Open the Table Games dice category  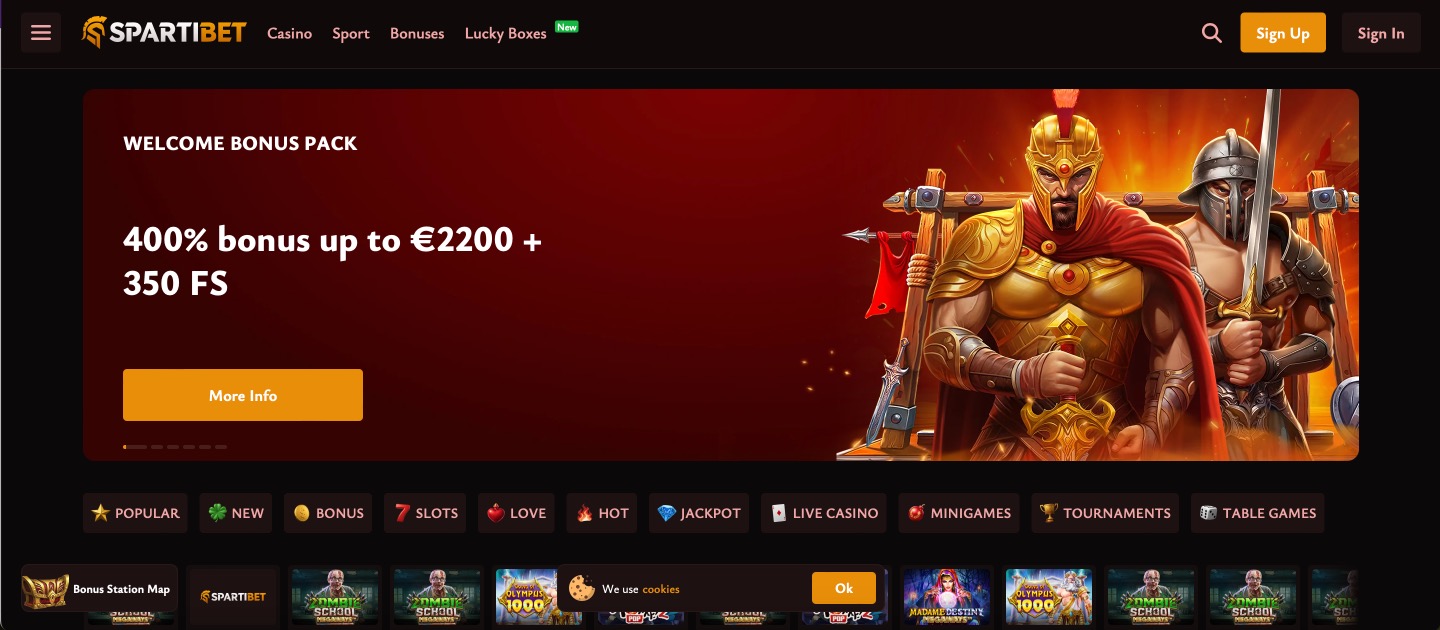tap(1258, 513)
